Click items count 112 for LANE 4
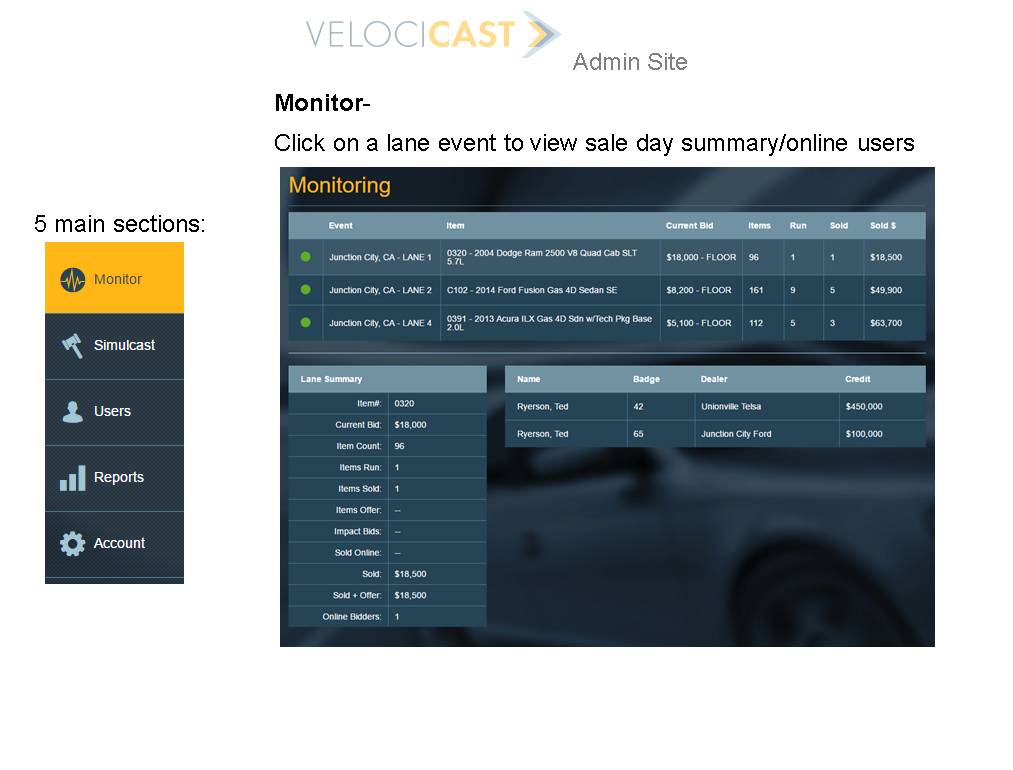Image resolution: width=1013 pixels, height=770 pixels. (x=756, y=323)
